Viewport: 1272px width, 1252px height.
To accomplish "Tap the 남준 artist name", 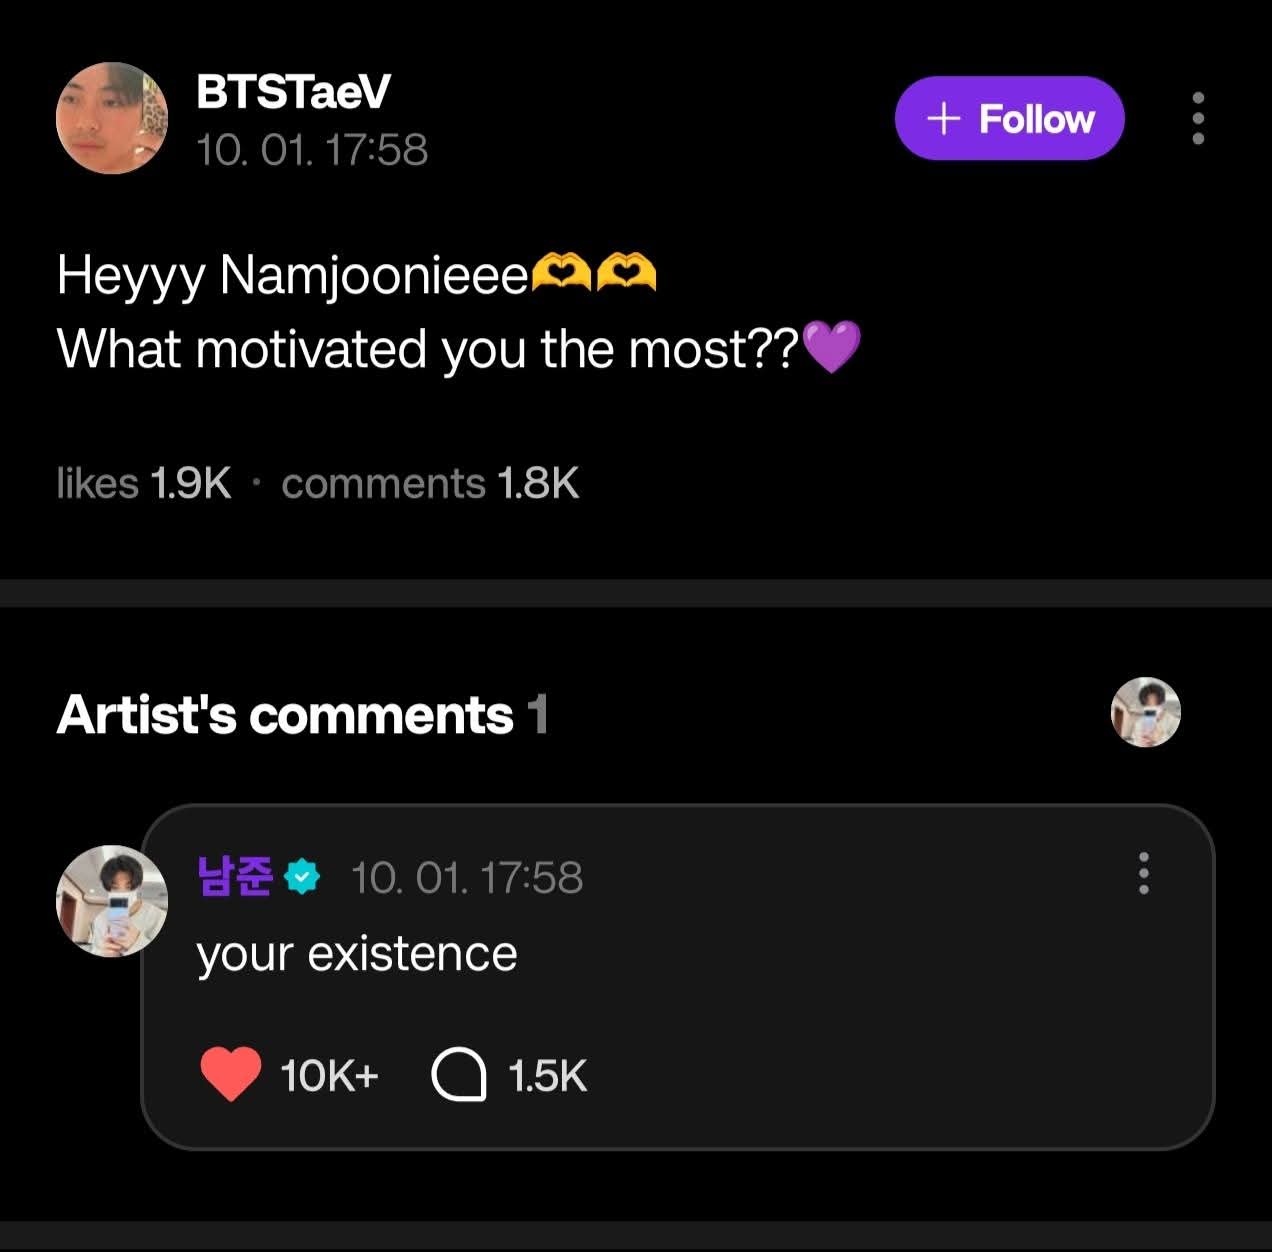I will [x=236, y=877].
